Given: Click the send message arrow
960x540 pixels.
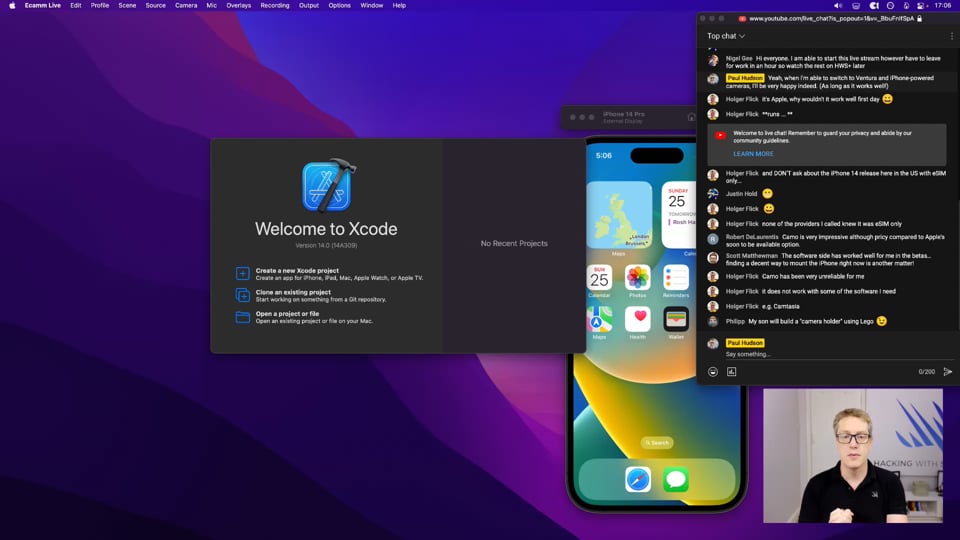Looking at the screenshot, I should click(x=948, y=372).
